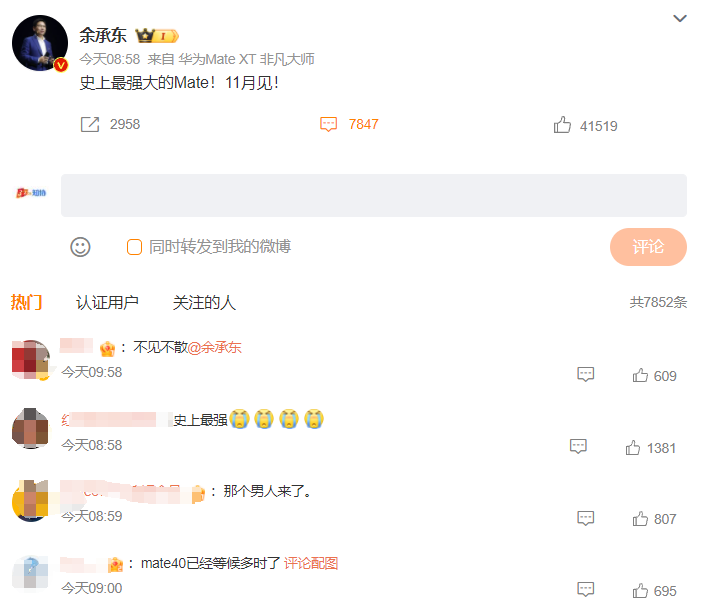Select the 热门 comments tab
Screen dimensions: 707x607
(27, 302)
